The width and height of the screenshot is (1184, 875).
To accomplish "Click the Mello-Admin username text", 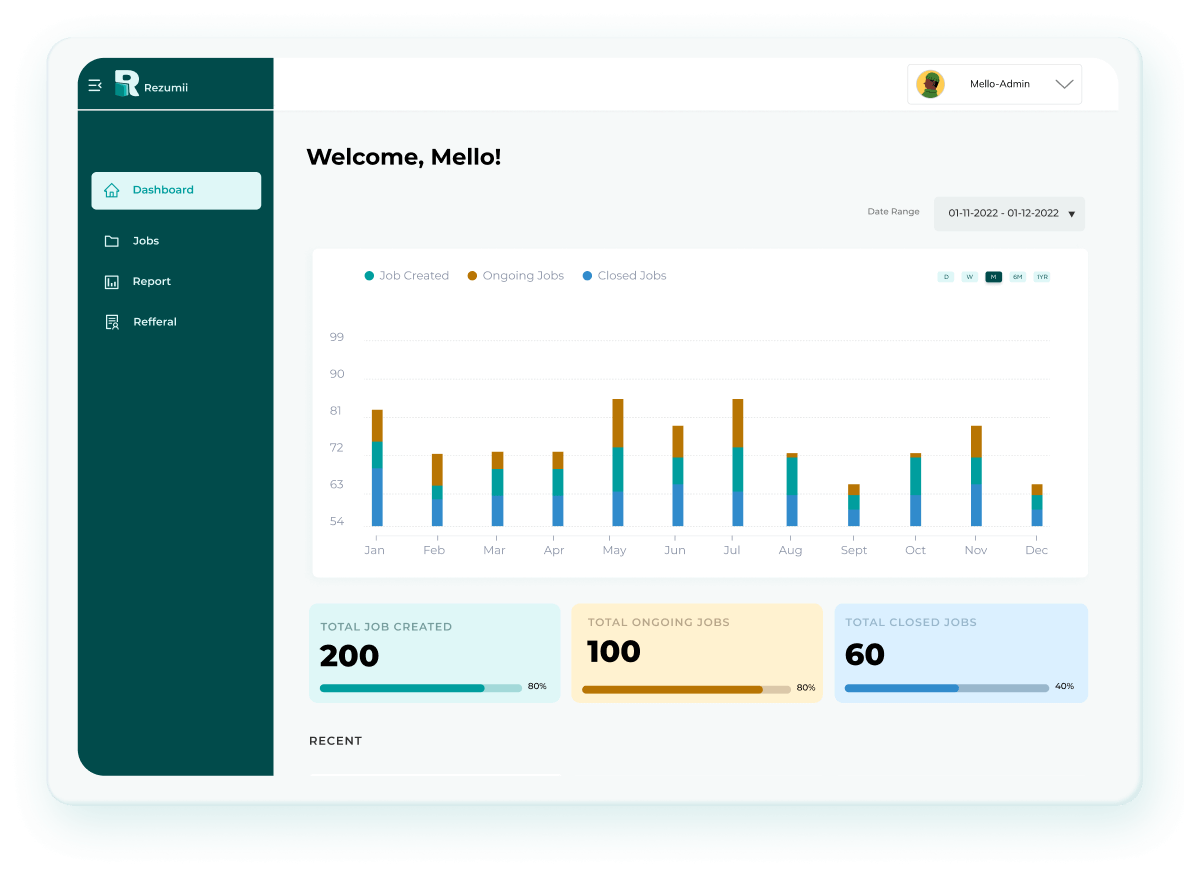I will pyautogui.click(x=1000, y=84).
